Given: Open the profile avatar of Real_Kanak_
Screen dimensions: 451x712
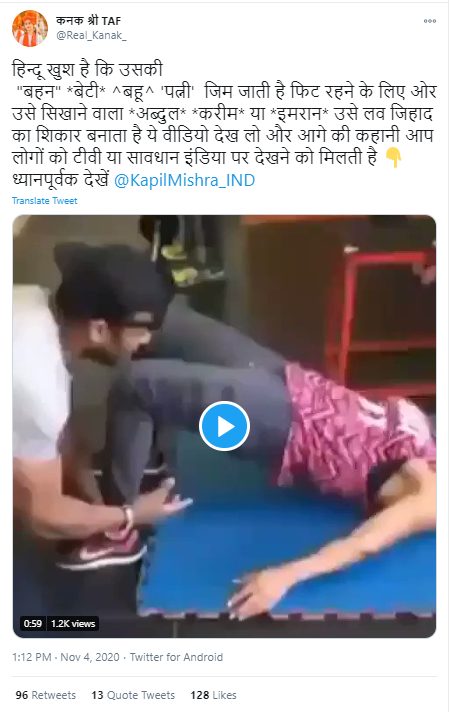Looking at the screenshot, I should click(x=30, y=29).
